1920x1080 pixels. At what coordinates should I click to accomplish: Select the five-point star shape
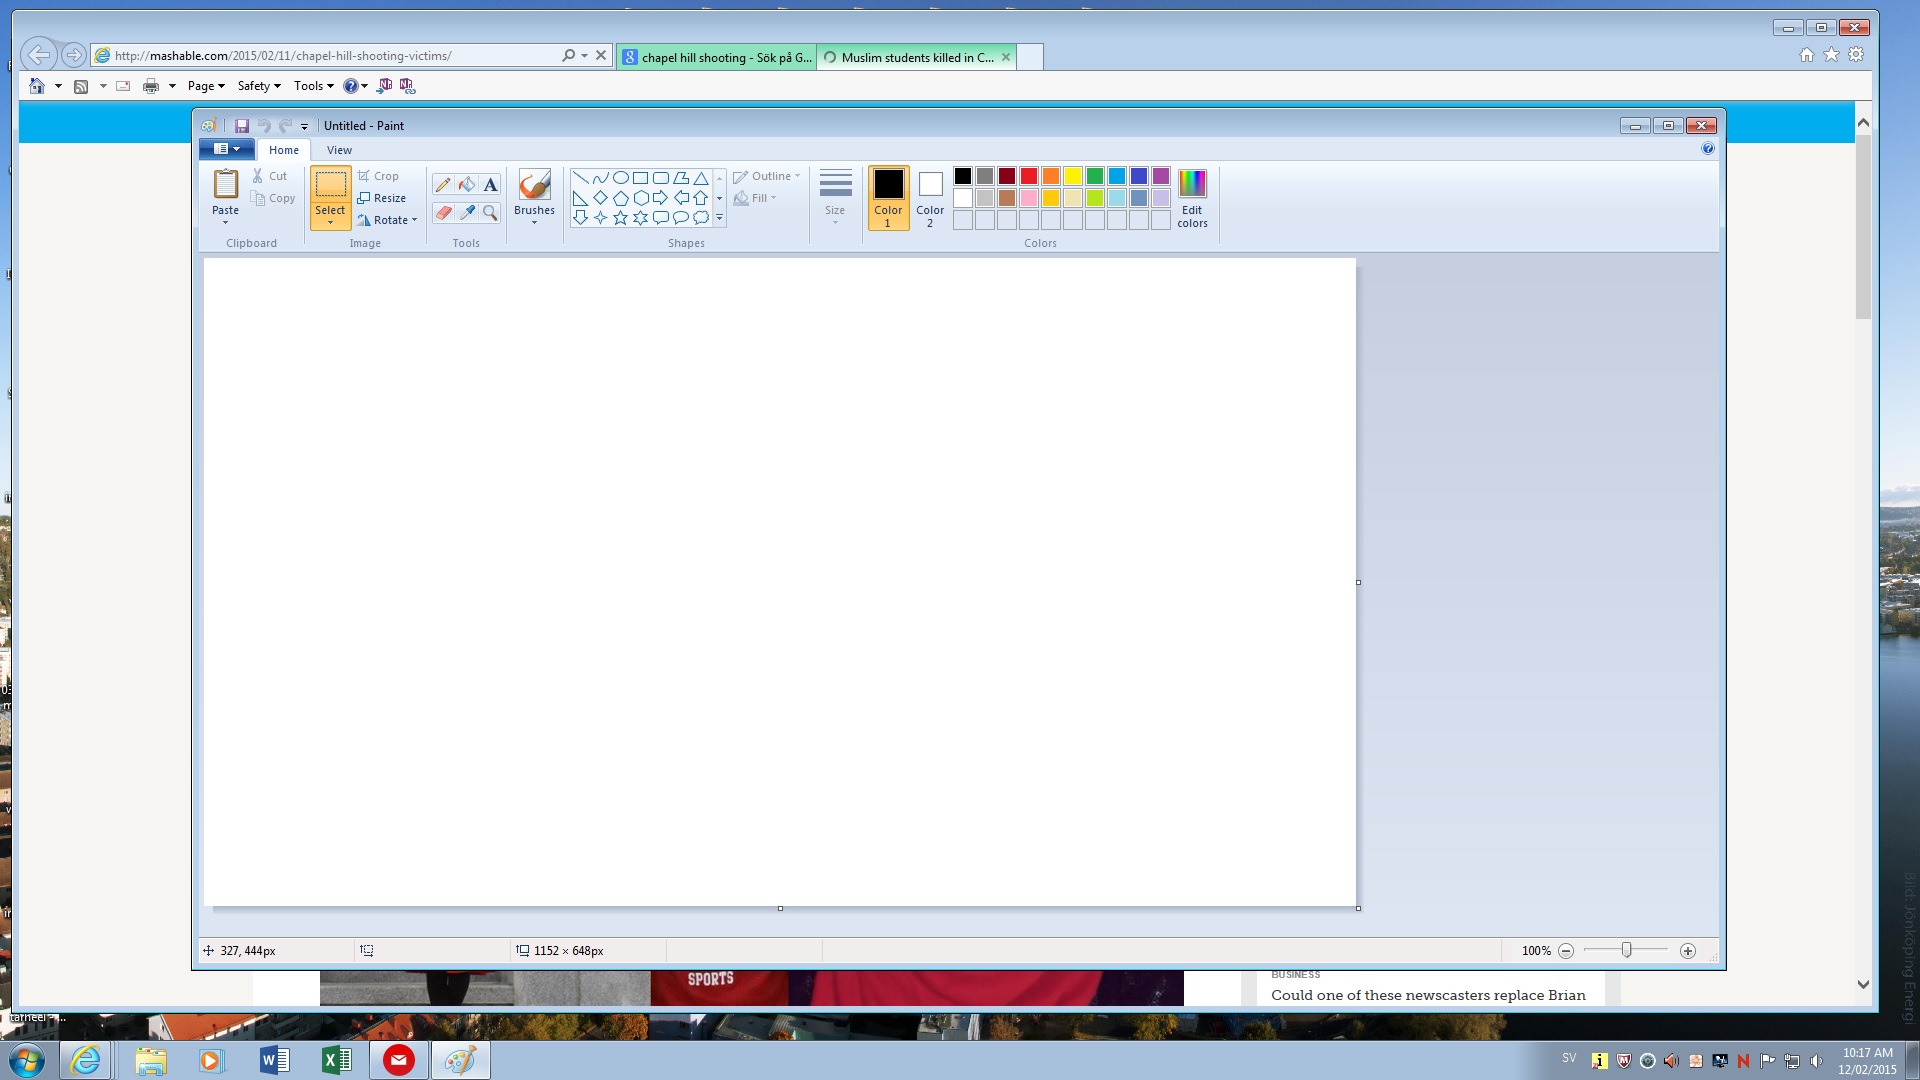point(620,217)
